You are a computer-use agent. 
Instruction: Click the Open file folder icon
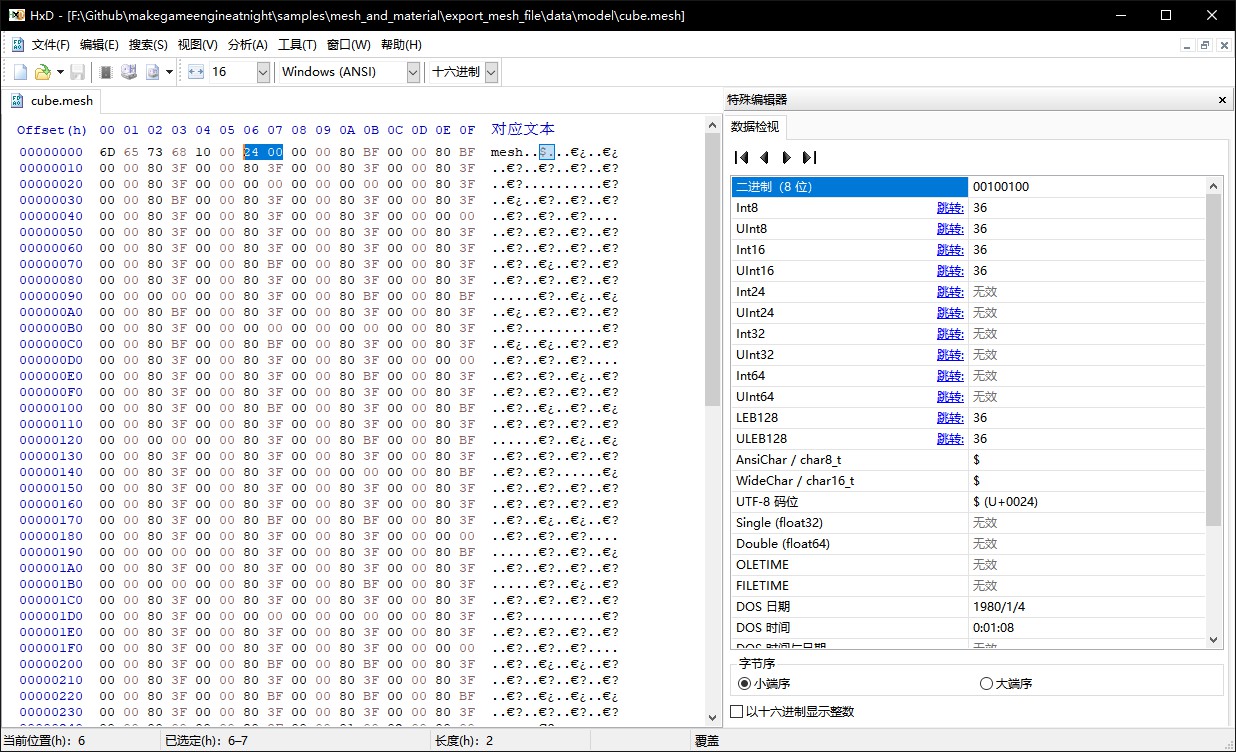[x=42, y=72]
